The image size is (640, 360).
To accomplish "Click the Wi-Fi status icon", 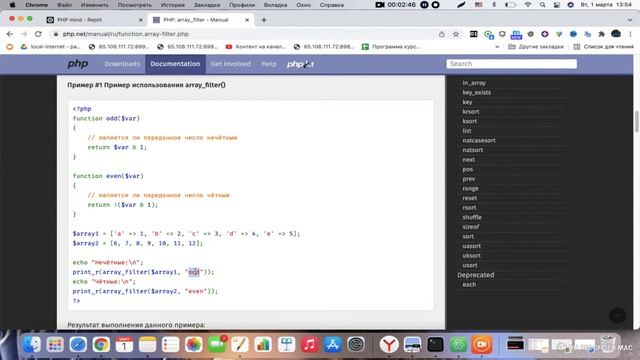I will coord(528,5).
